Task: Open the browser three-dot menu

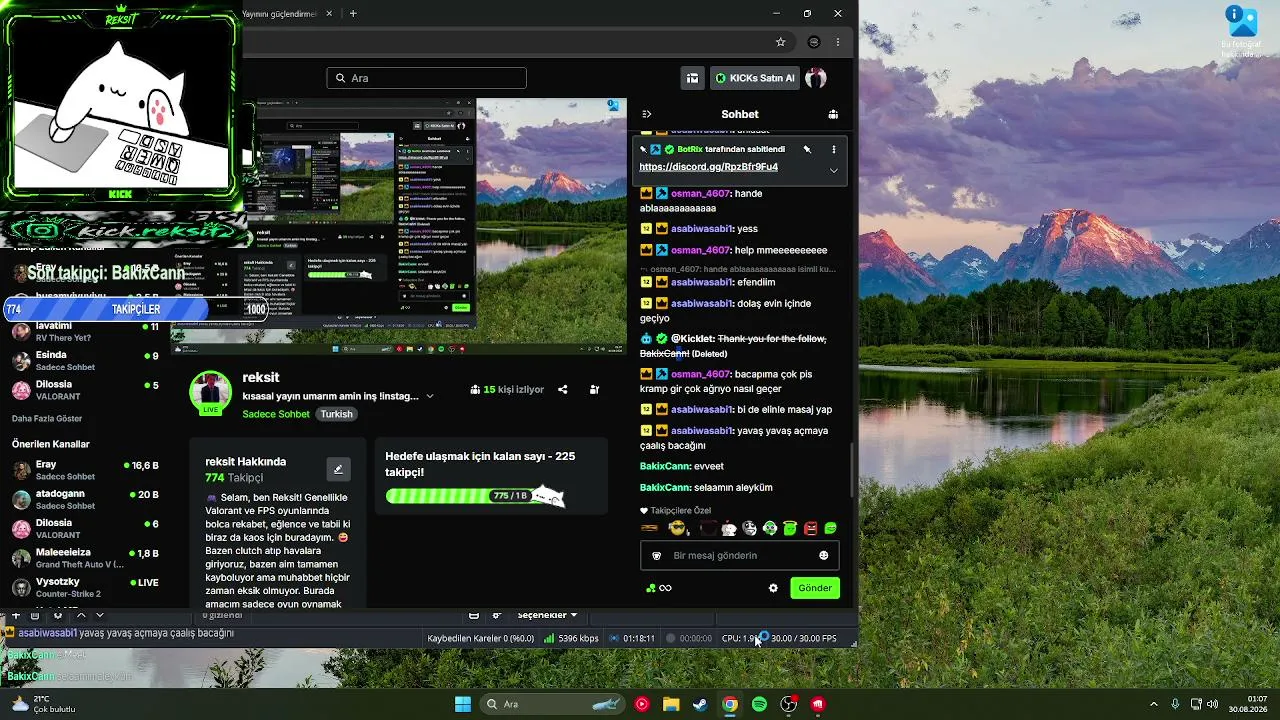Action: 838,42
